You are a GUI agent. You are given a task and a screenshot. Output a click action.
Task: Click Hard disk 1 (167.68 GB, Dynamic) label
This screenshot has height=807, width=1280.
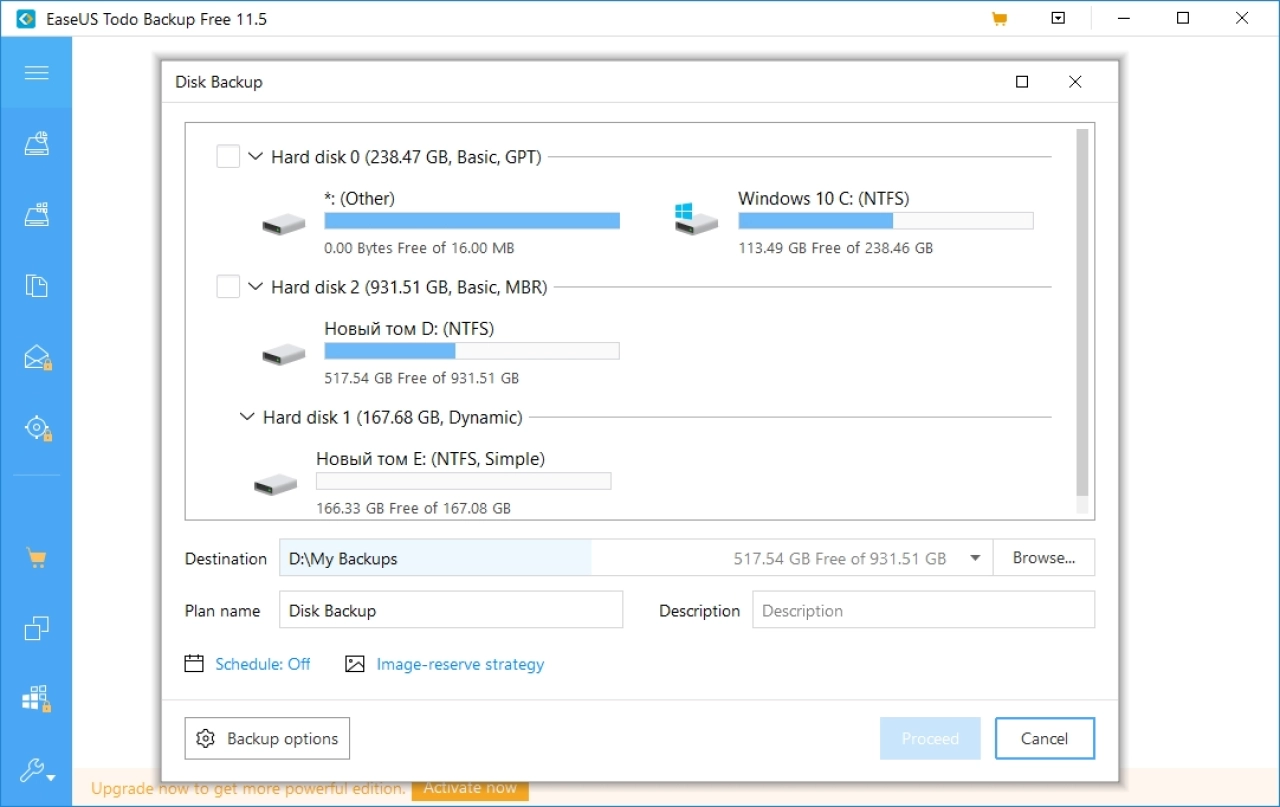(393, 417)
